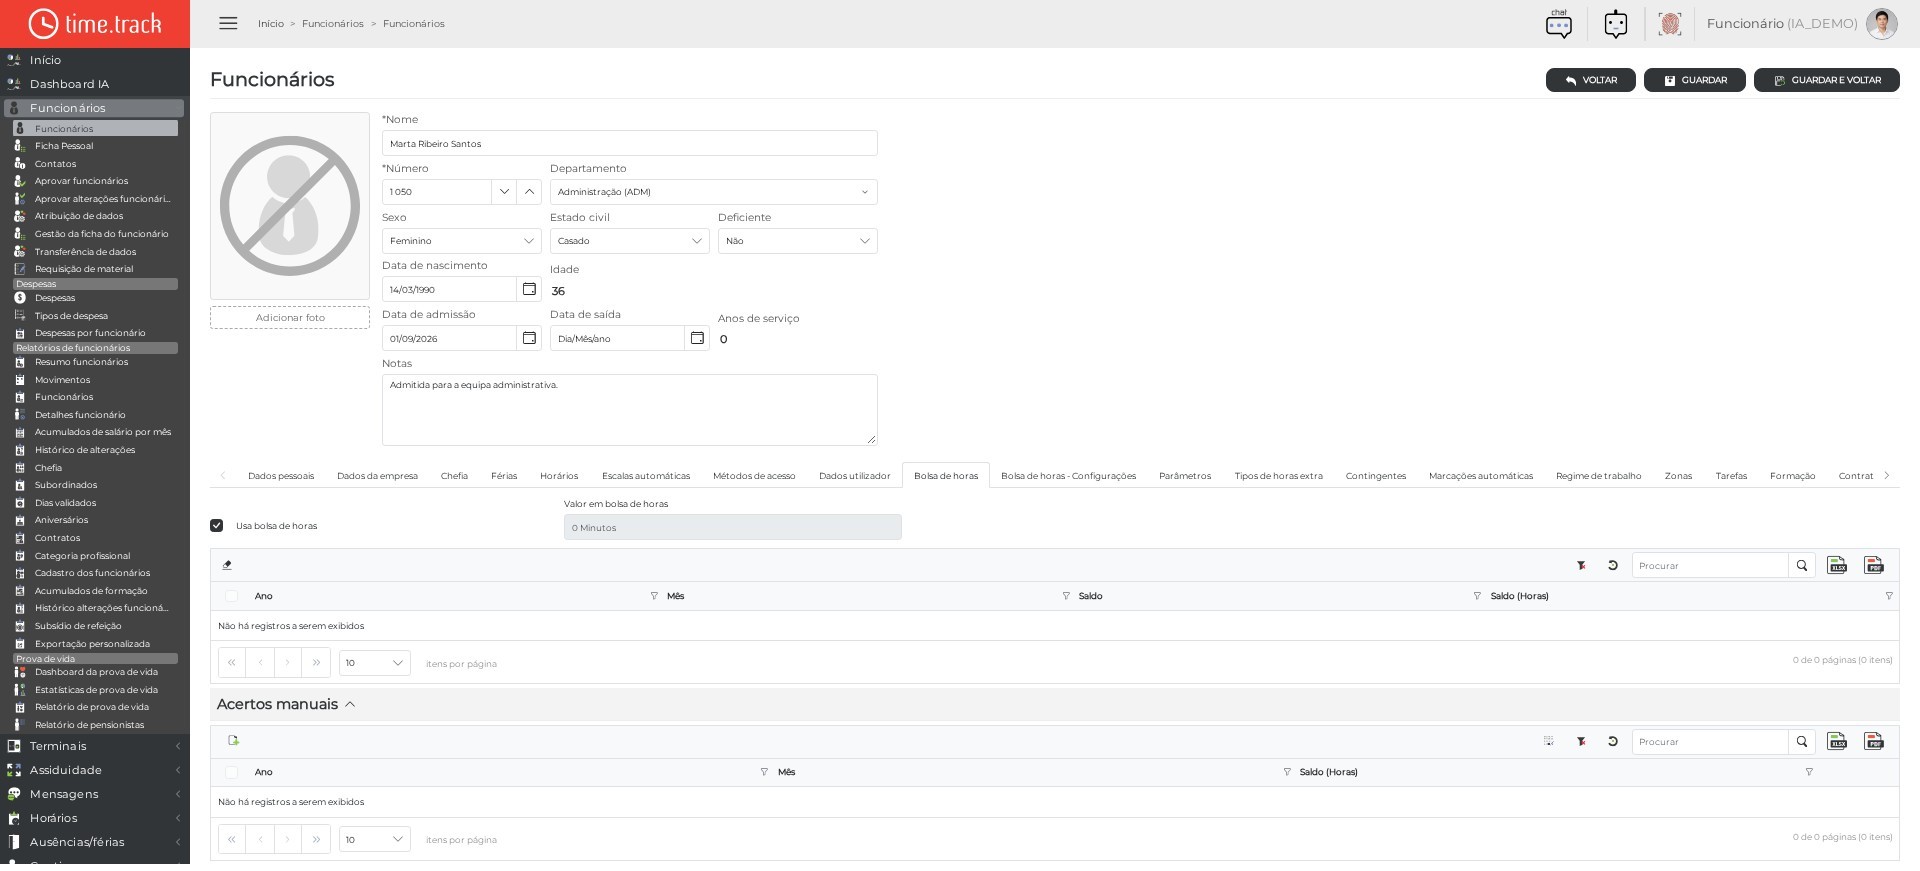Open the Estado civil dropdown
Viewport: 1920px width, 871px height.
point(629,241)
